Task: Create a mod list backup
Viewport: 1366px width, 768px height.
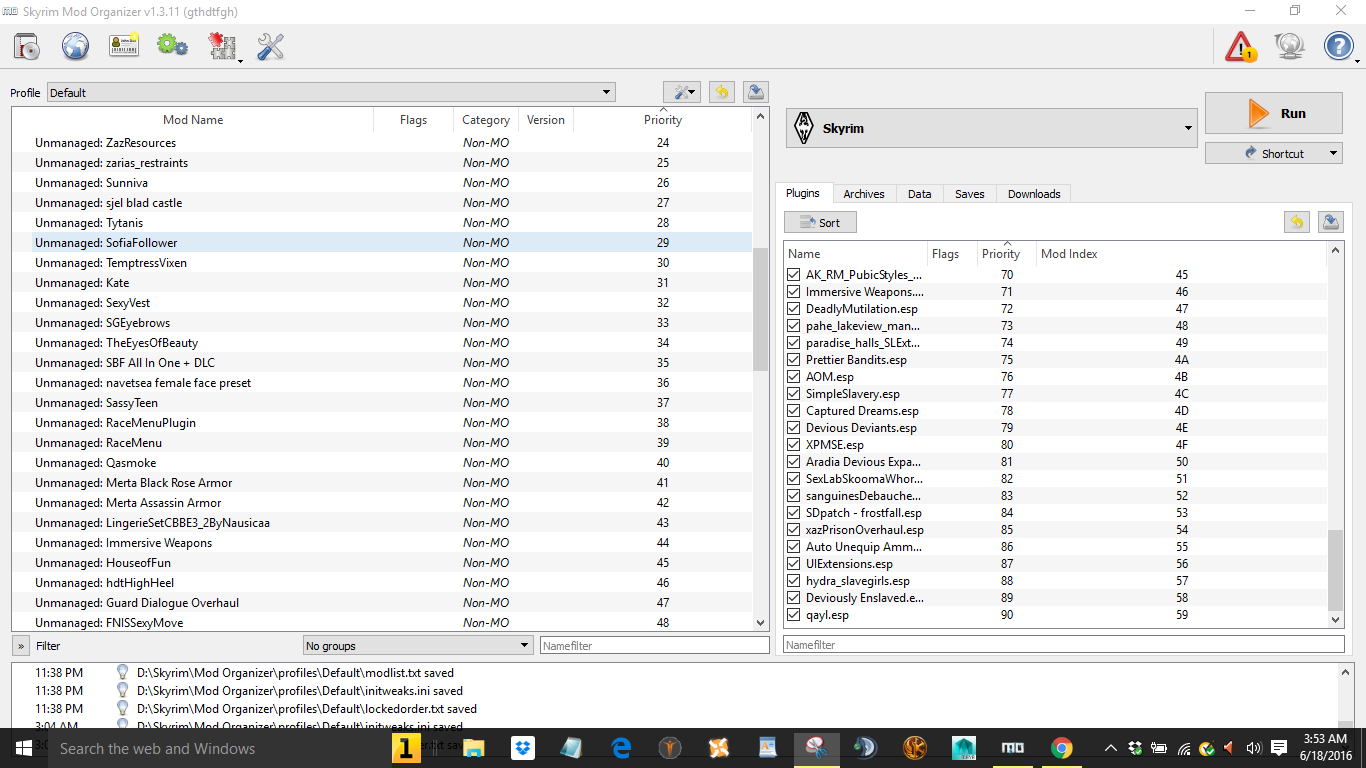Action: 756,92
